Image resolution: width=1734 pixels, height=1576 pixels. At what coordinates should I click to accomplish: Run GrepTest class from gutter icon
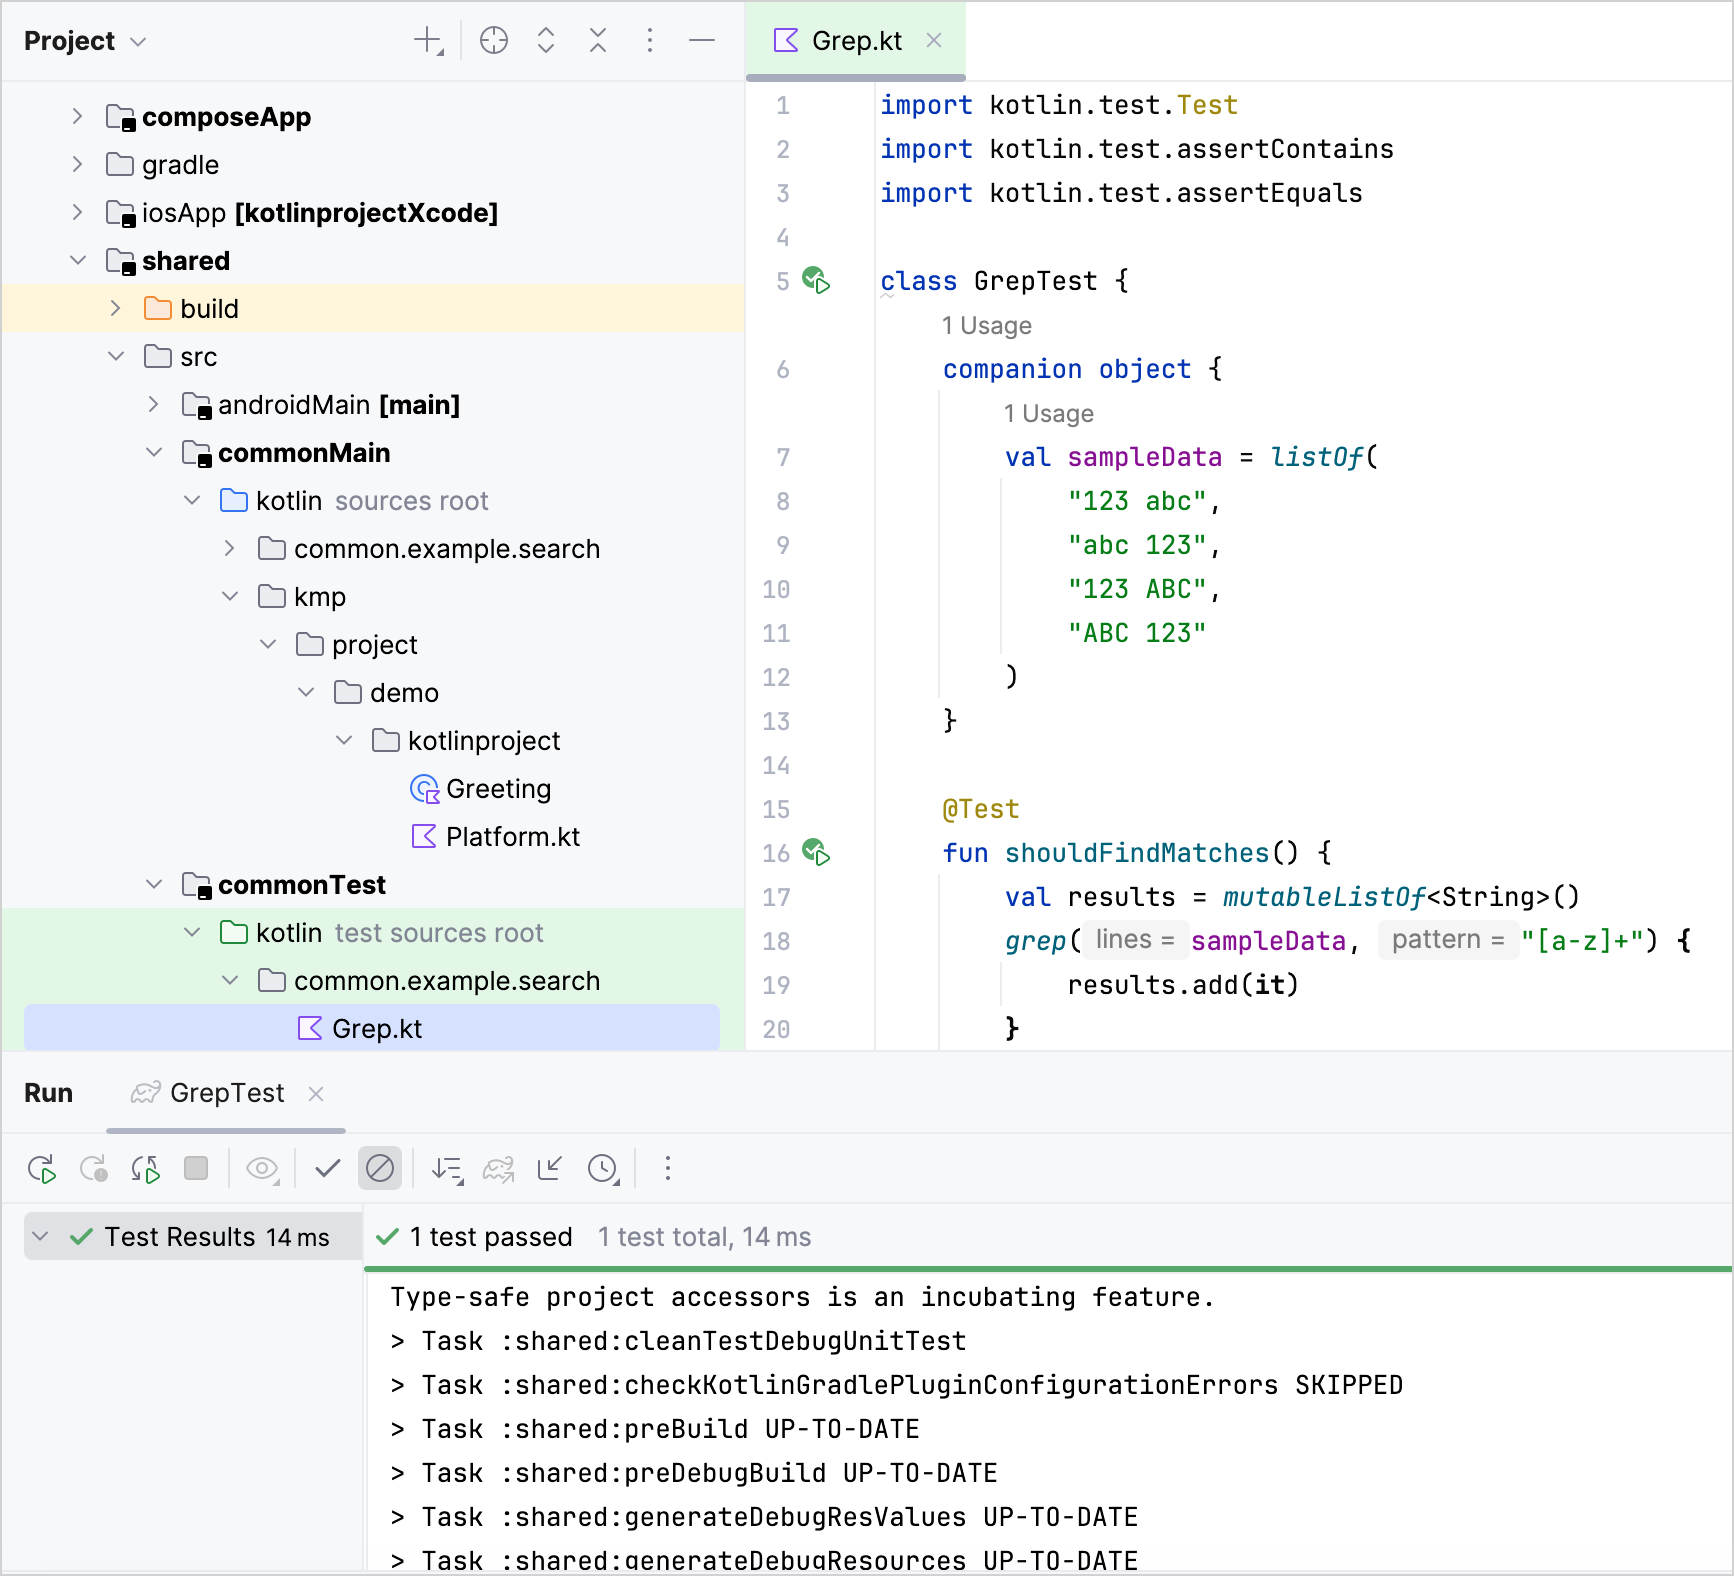click(816, 281)
